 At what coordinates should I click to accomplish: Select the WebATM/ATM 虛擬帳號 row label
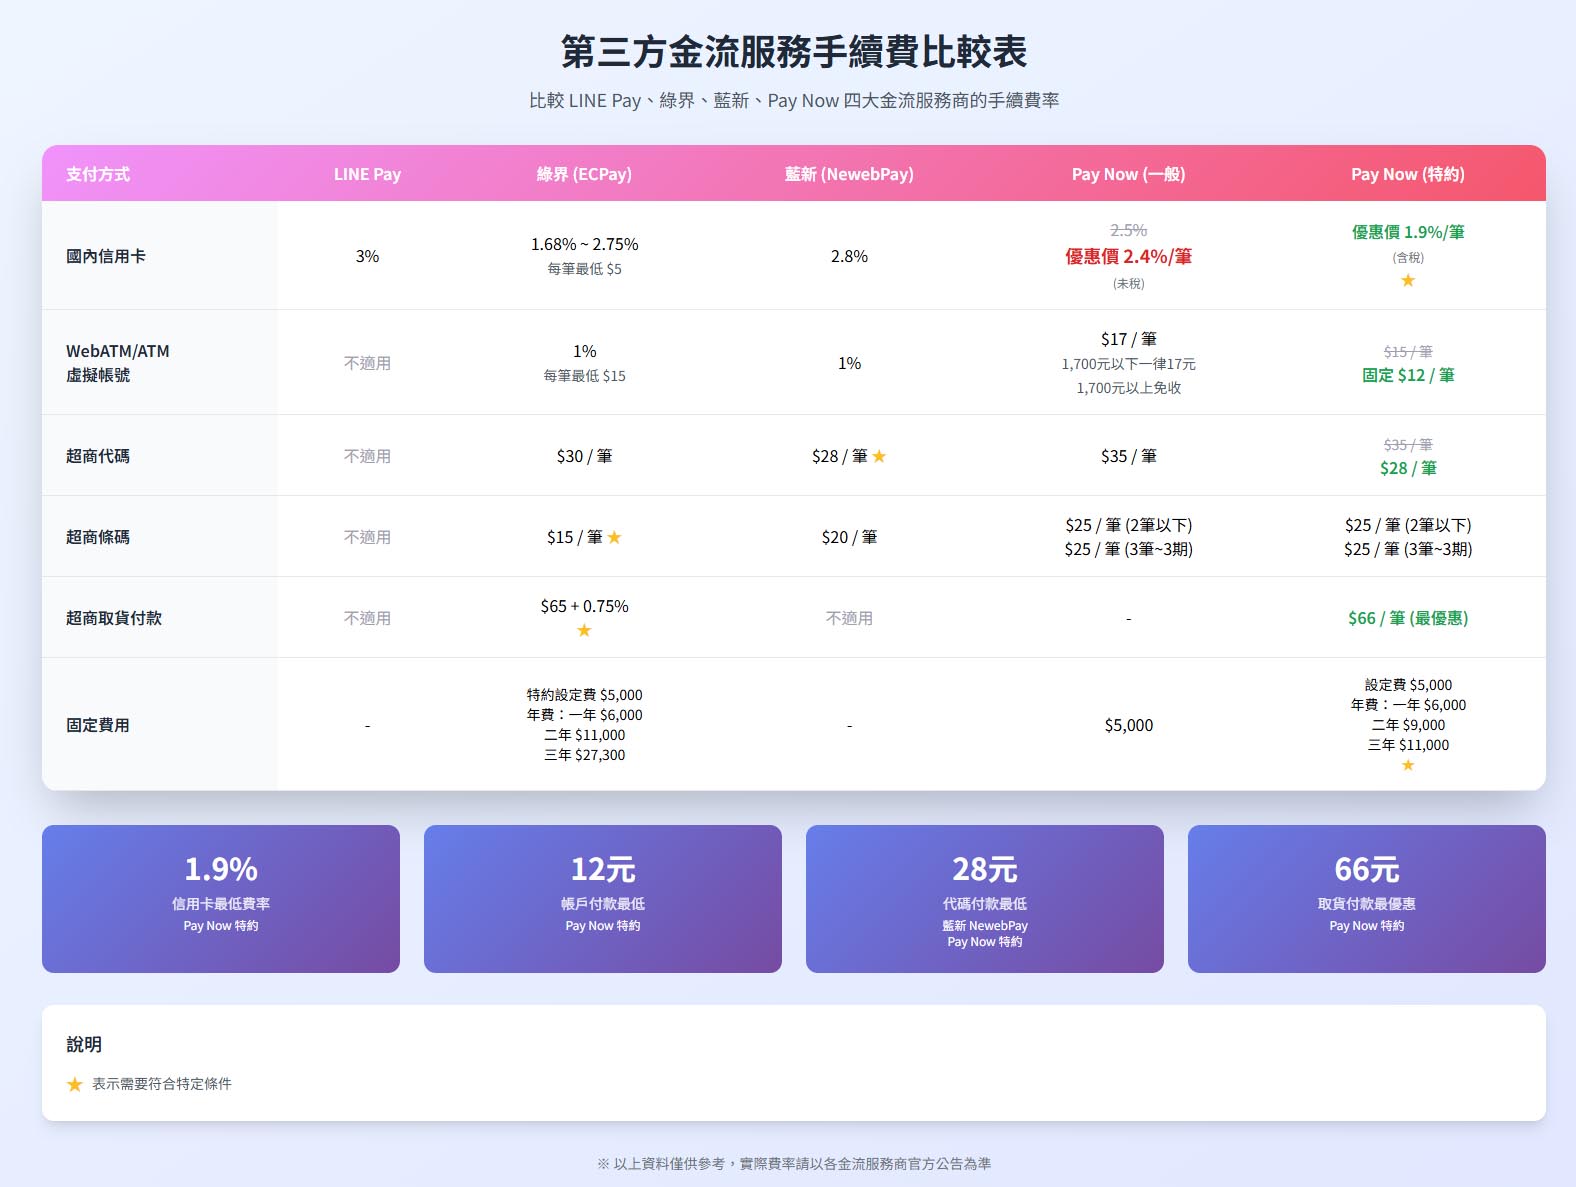(x=118, y=363)
